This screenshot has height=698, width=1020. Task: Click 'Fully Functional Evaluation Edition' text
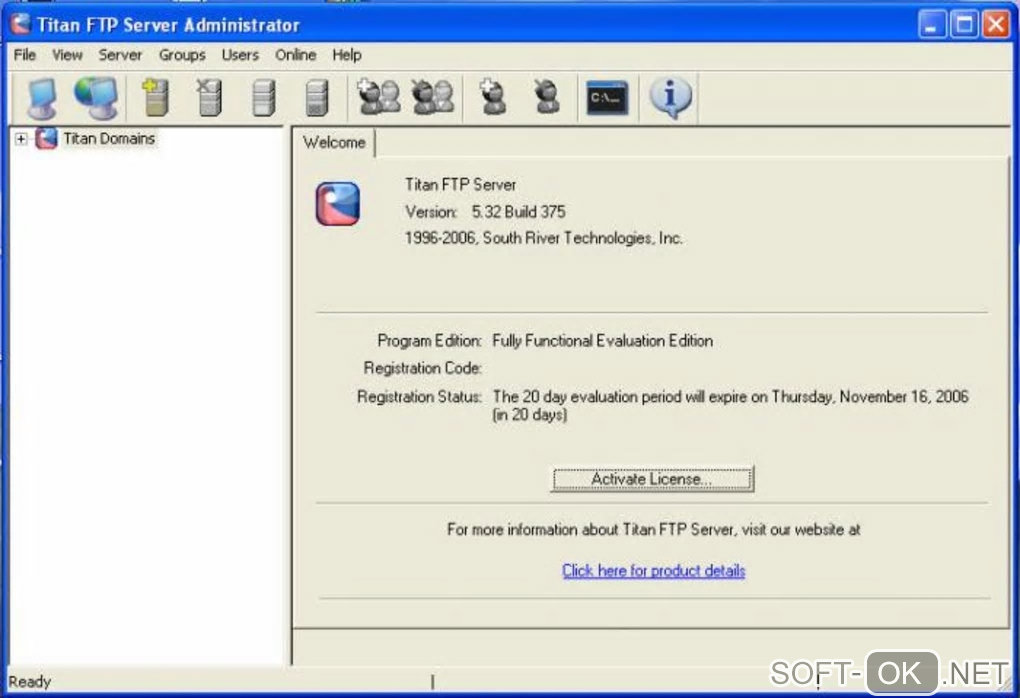[602, 341]
